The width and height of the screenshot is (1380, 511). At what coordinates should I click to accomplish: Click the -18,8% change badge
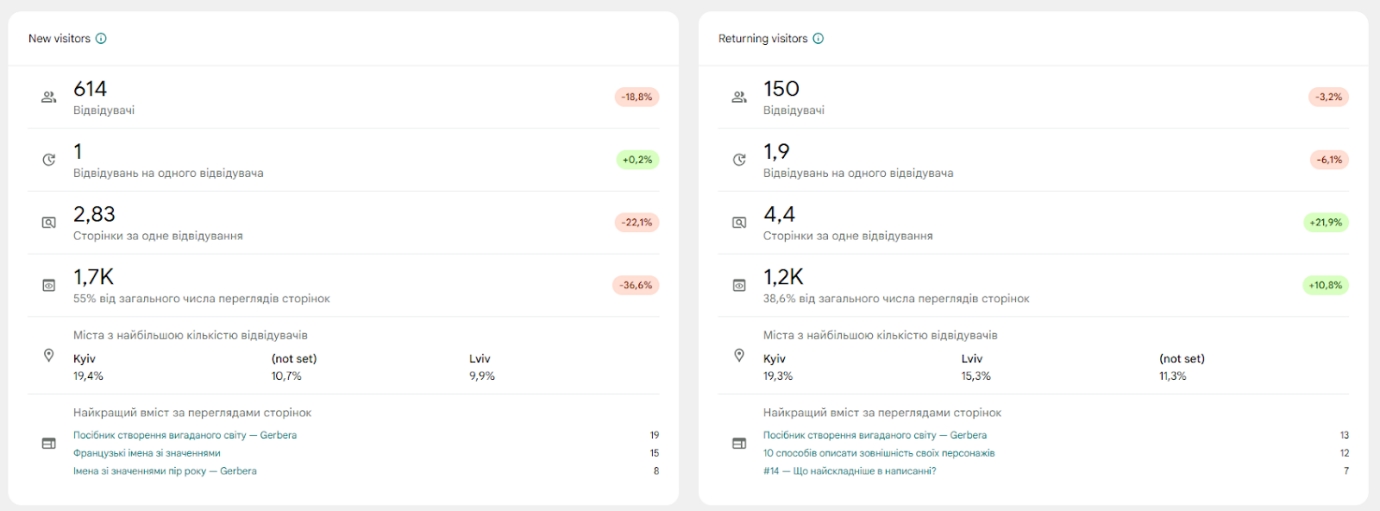pos(637,97)
